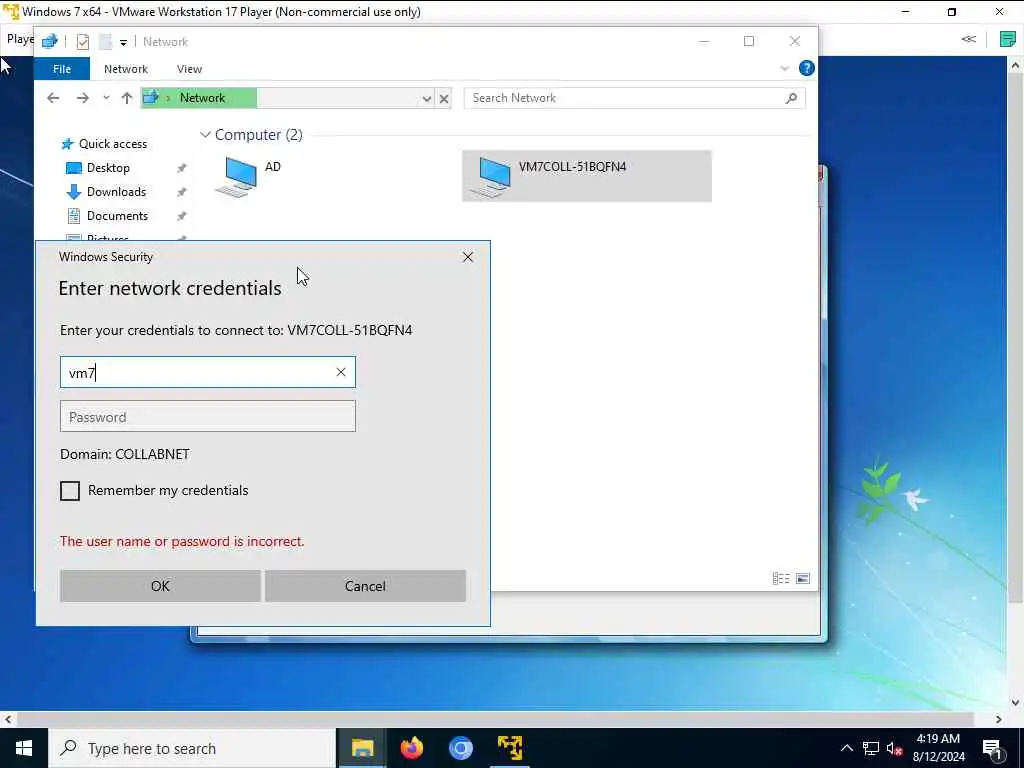Click the muted volume tray icon
The height and width of the screenshot is (768, 1024).
pyautogui.click(x=894, y=748)
